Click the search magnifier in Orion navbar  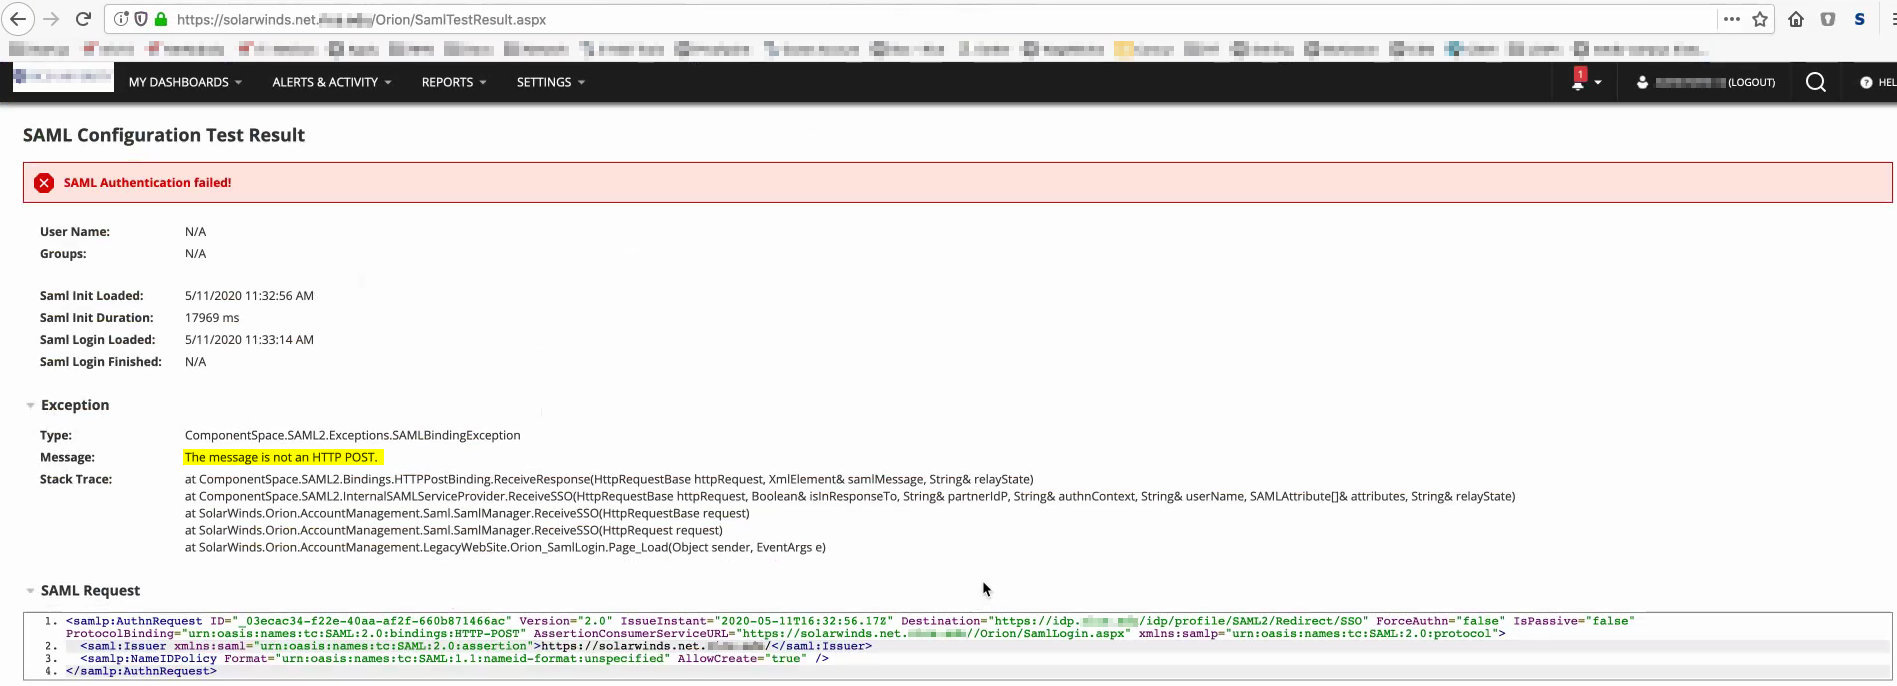(1816, 82)
